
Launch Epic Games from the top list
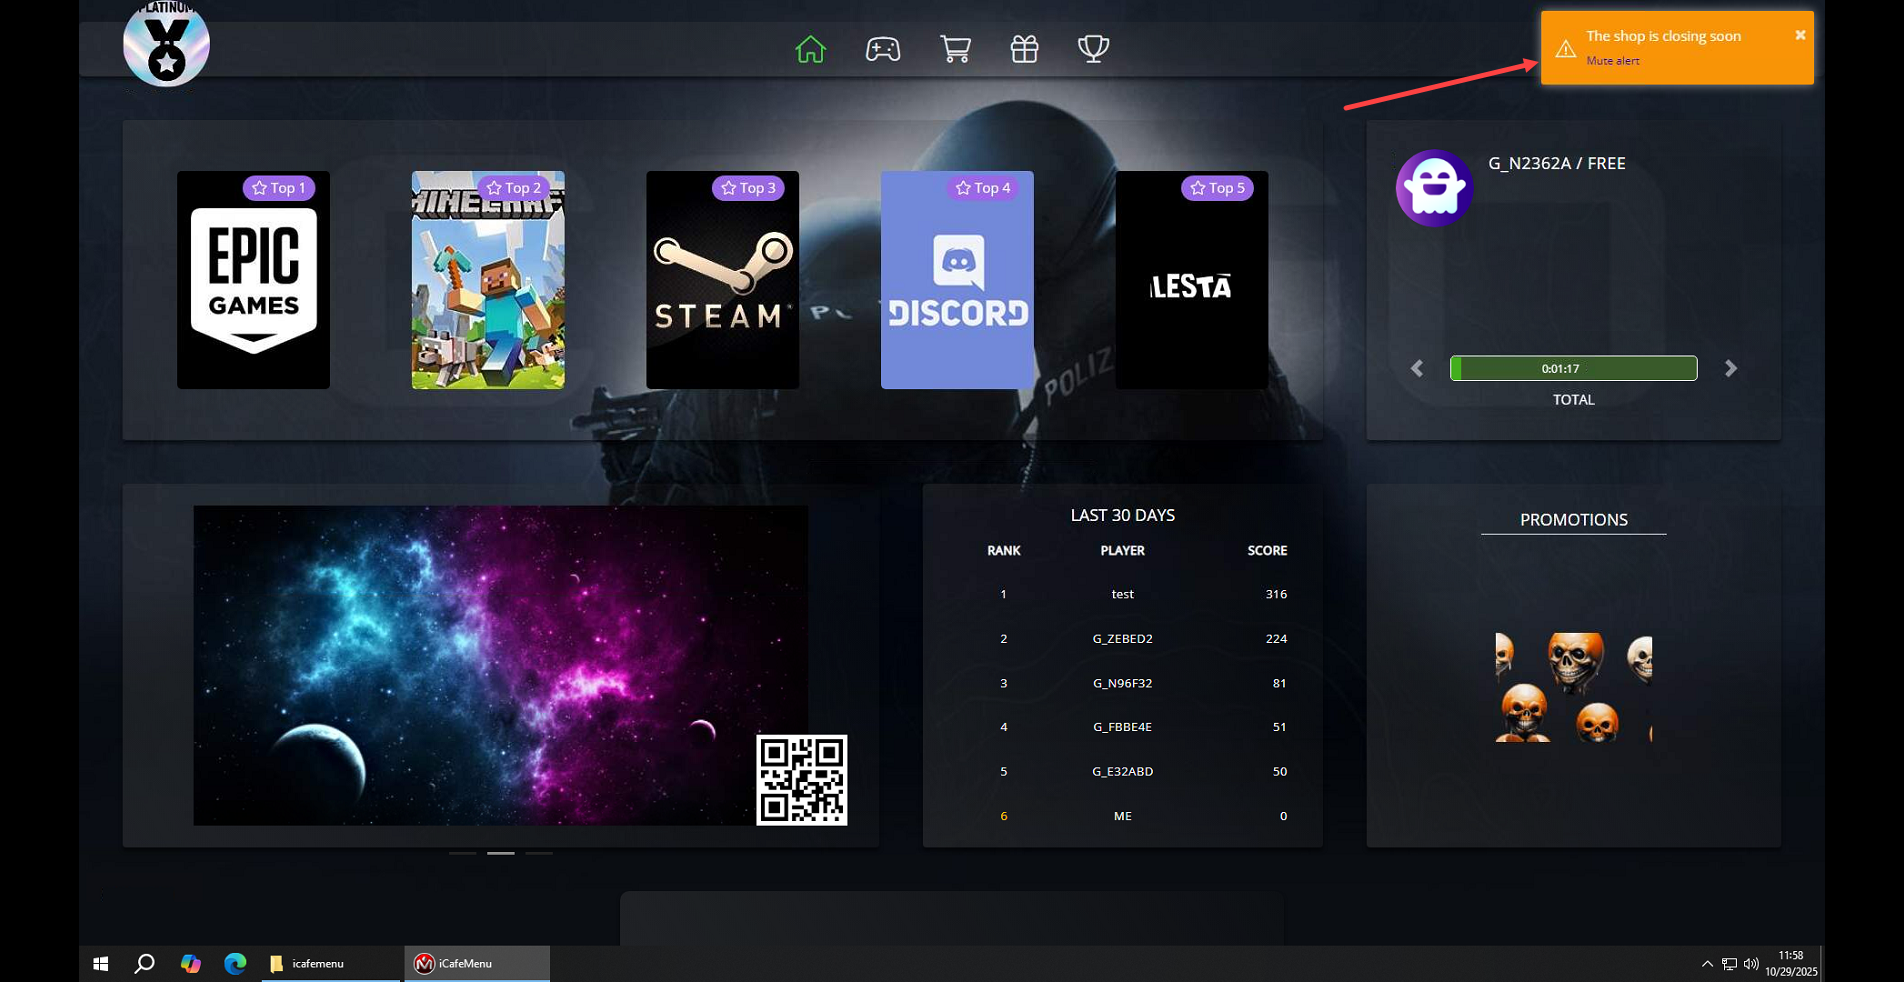(253, 280)
